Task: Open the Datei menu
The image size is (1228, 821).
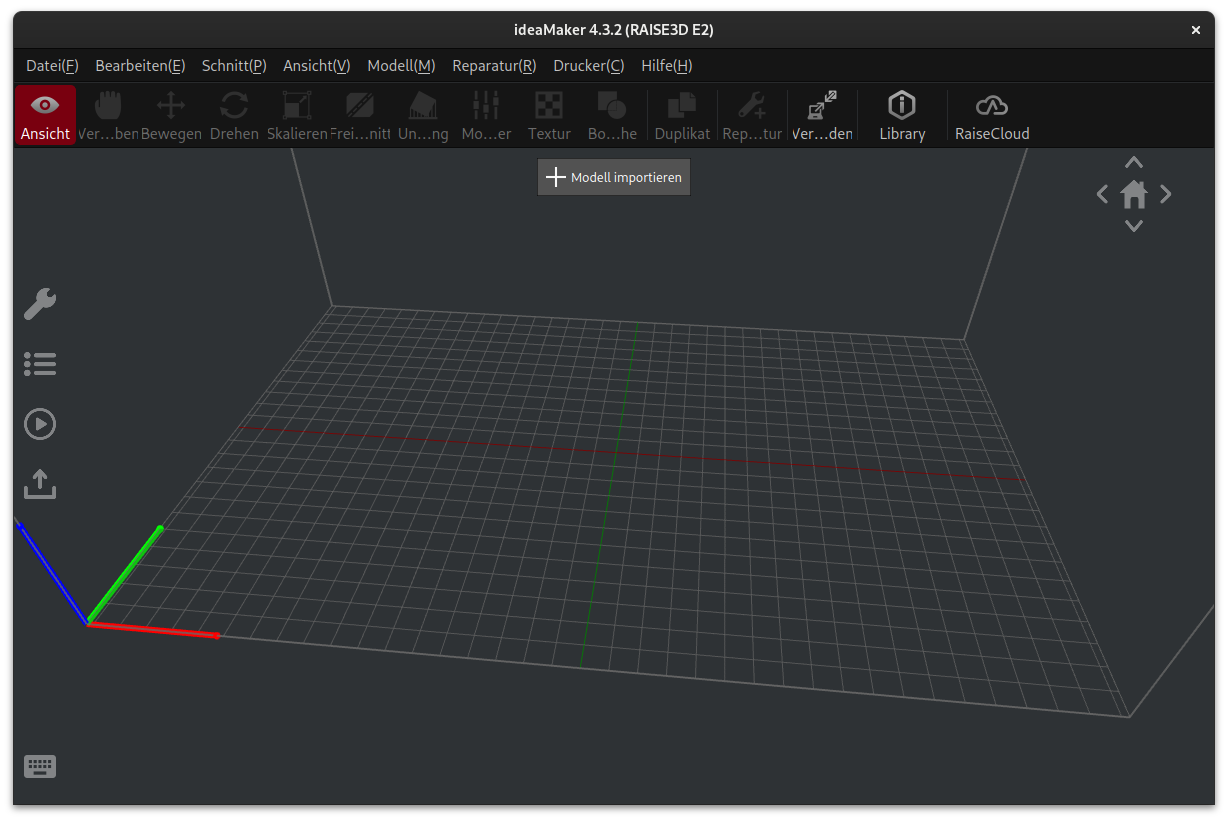Action: [x=52, y=66]
